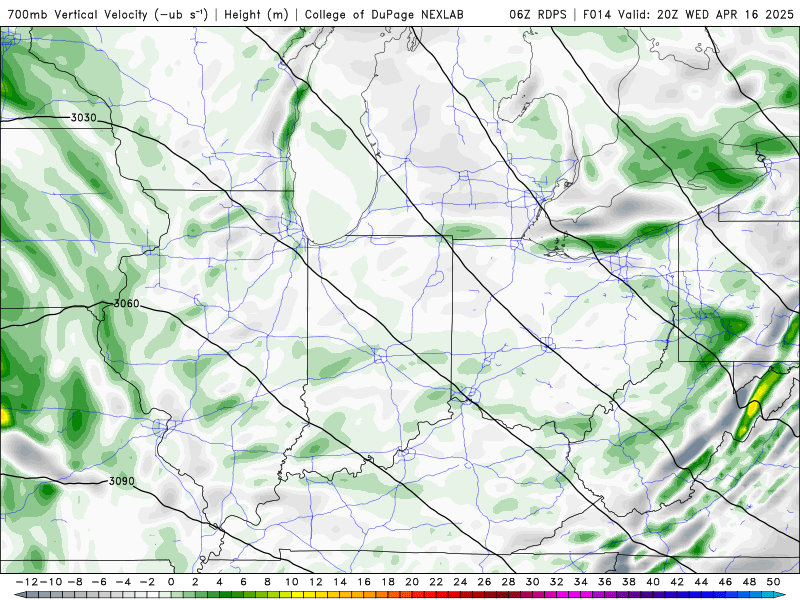Screen dimensions: 800x600
Task: Click the 3060 height contour label
Action: 126,304
